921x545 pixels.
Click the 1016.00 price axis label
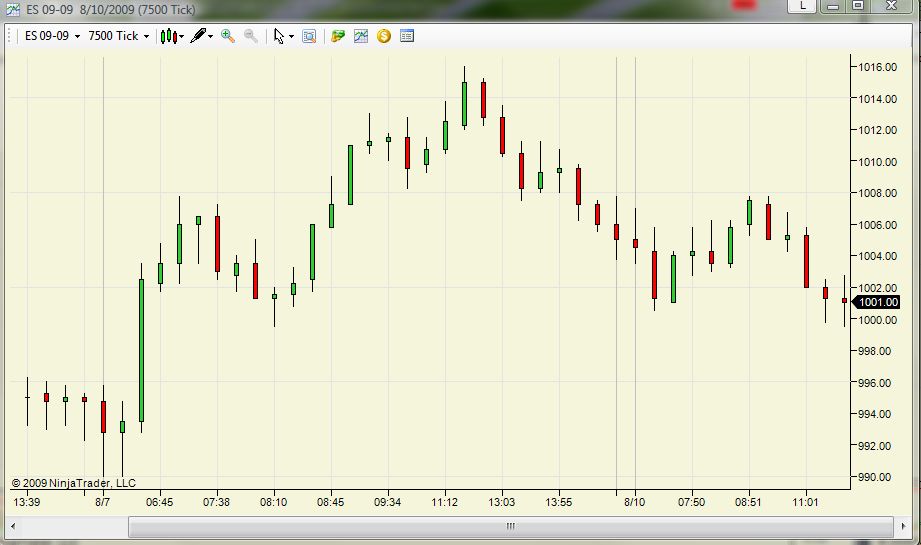tap(878, 67)
